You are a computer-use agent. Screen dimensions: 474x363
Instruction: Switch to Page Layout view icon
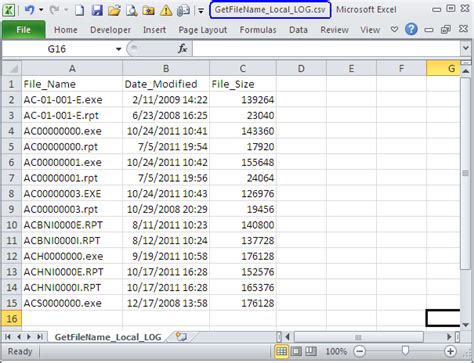coord(296,351)
